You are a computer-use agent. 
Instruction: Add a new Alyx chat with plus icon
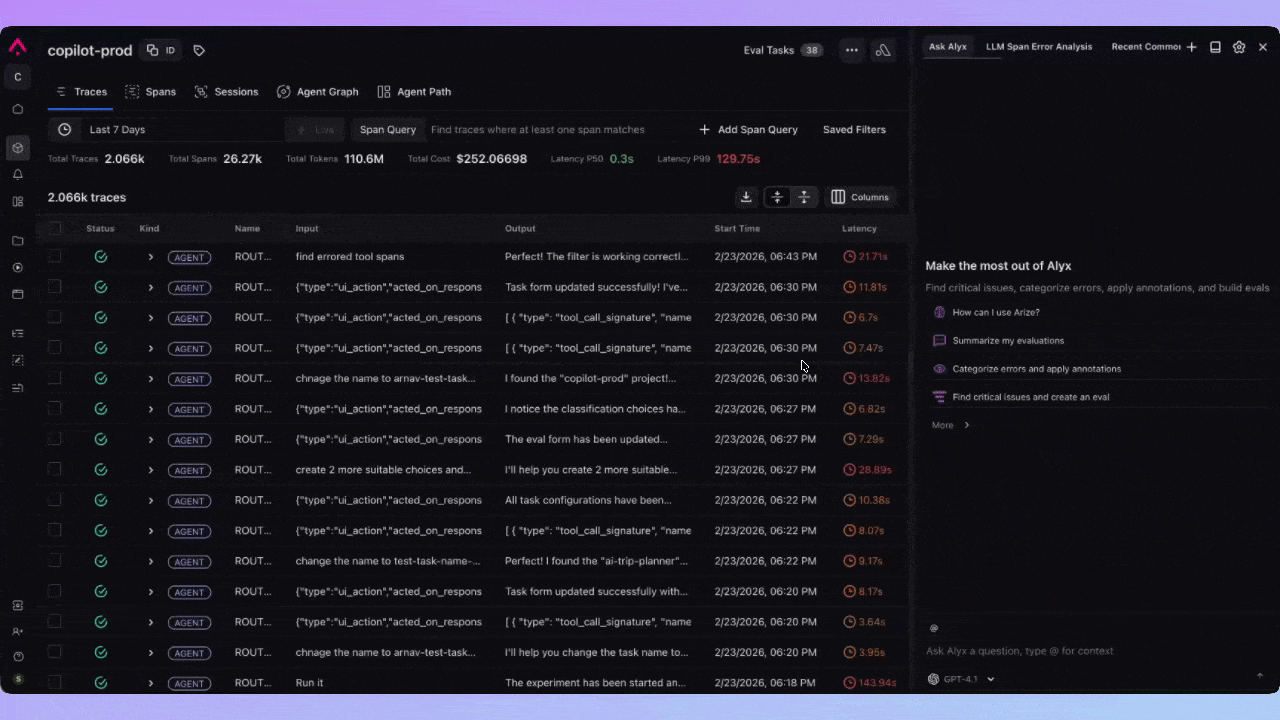tap(1191, 47)
